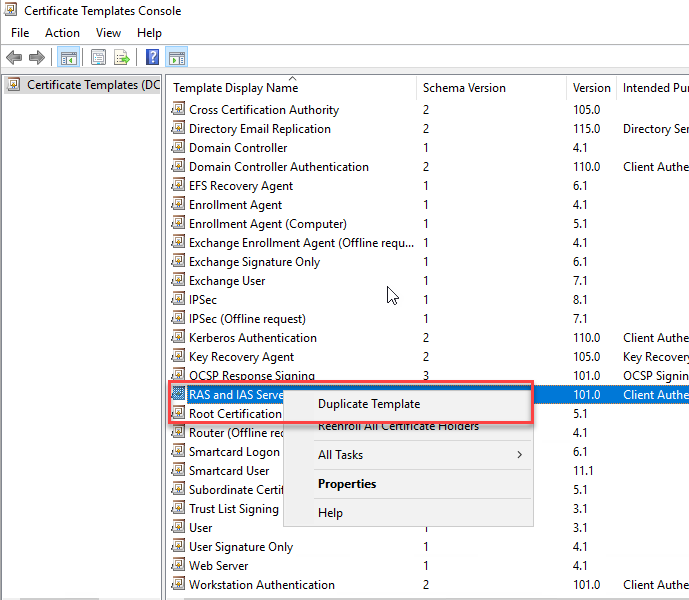Expand the All Tasks submenu

point(418,455)
